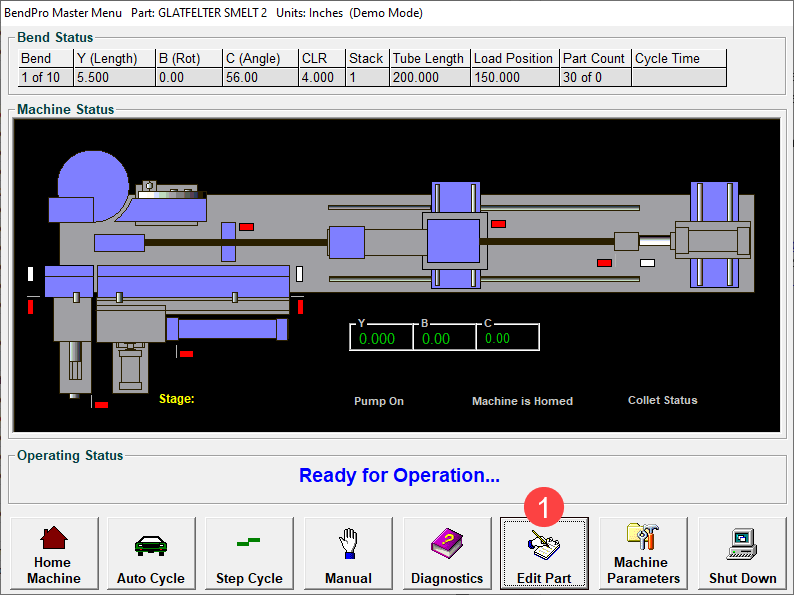Click the Load Position cell showing 150.000
The height and width of the screenshot is (595, 794).
(514, 77)
